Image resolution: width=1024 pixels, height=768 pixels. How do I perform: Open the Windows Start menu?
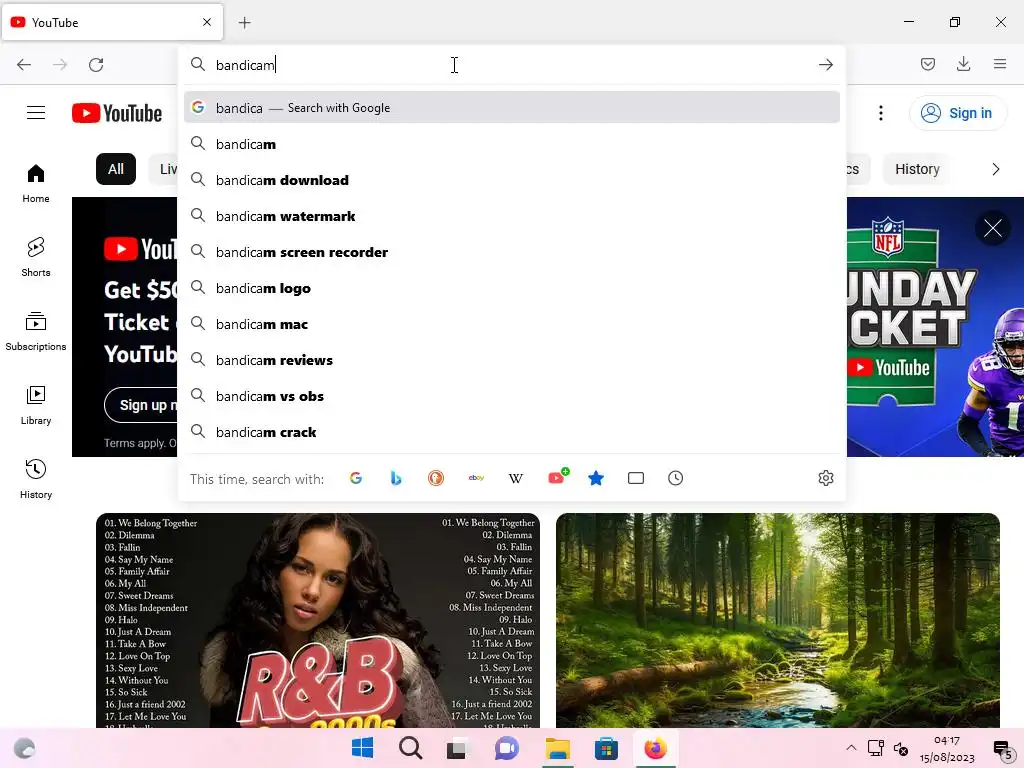pos(362,748)
